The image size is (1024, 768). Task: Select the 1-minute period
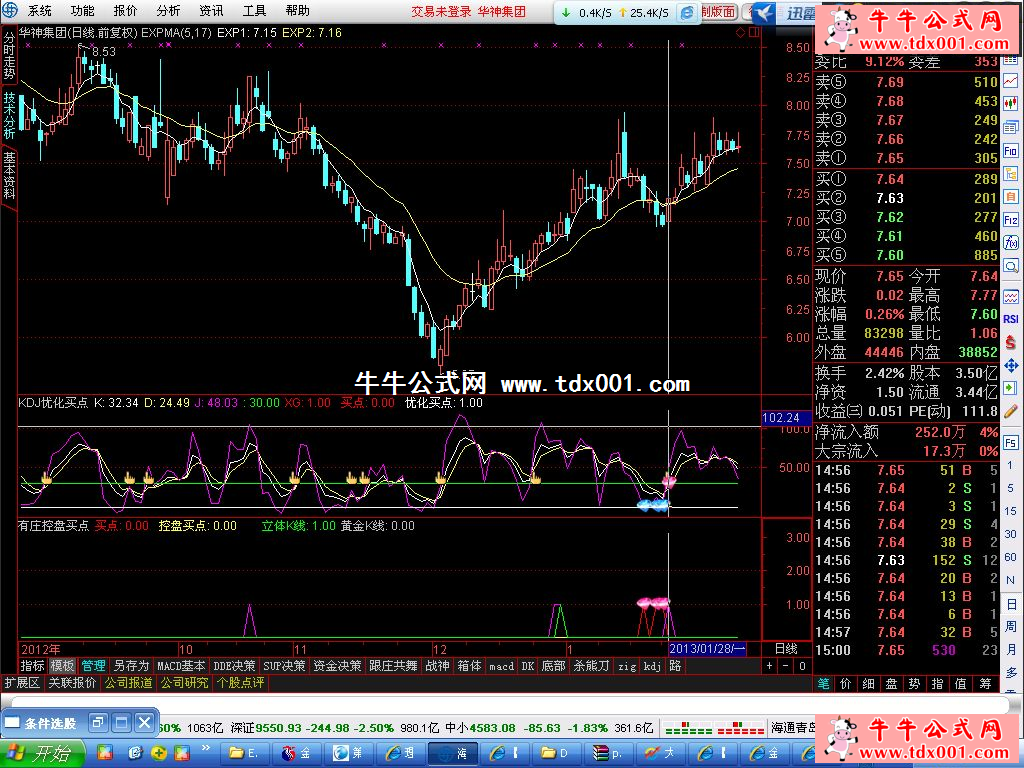tap(1010, 466)
